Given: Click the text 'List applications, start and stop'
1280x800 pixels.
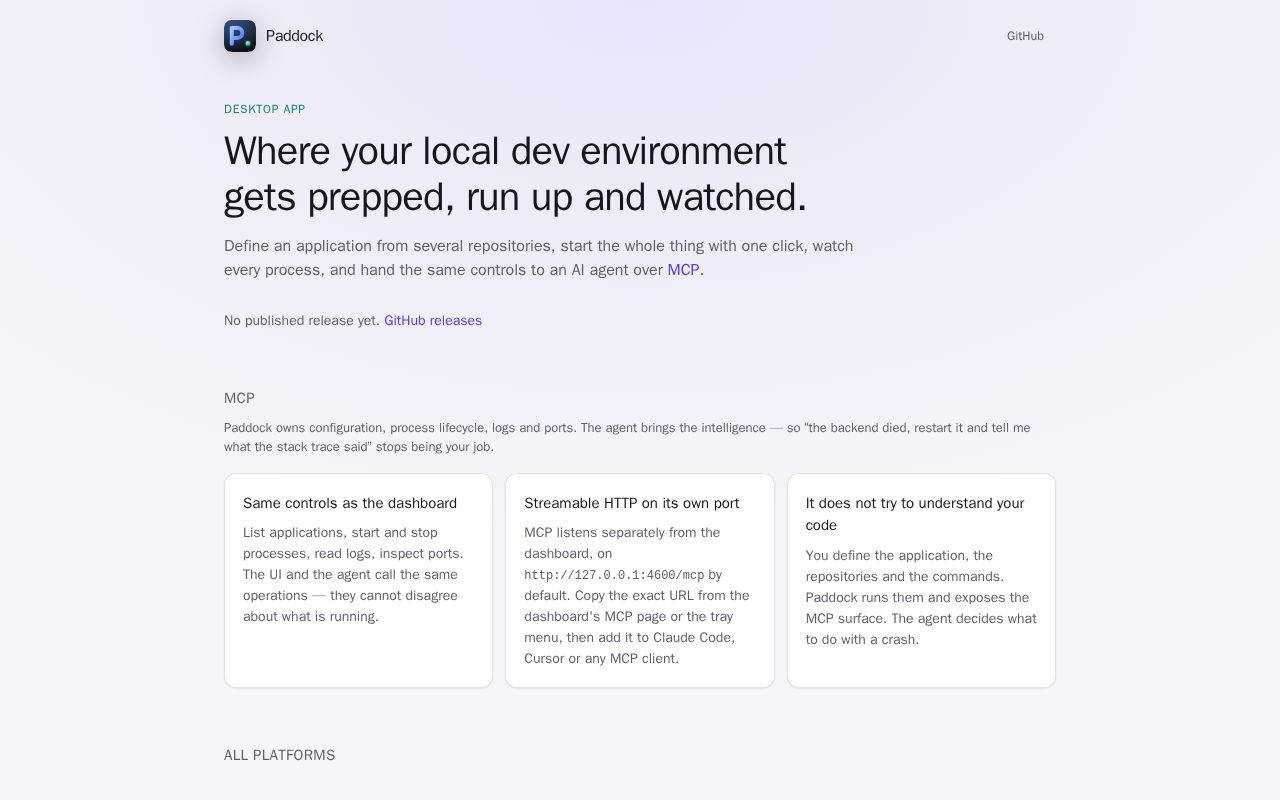Looking at the screenshot, I should [x=340, y=533].
